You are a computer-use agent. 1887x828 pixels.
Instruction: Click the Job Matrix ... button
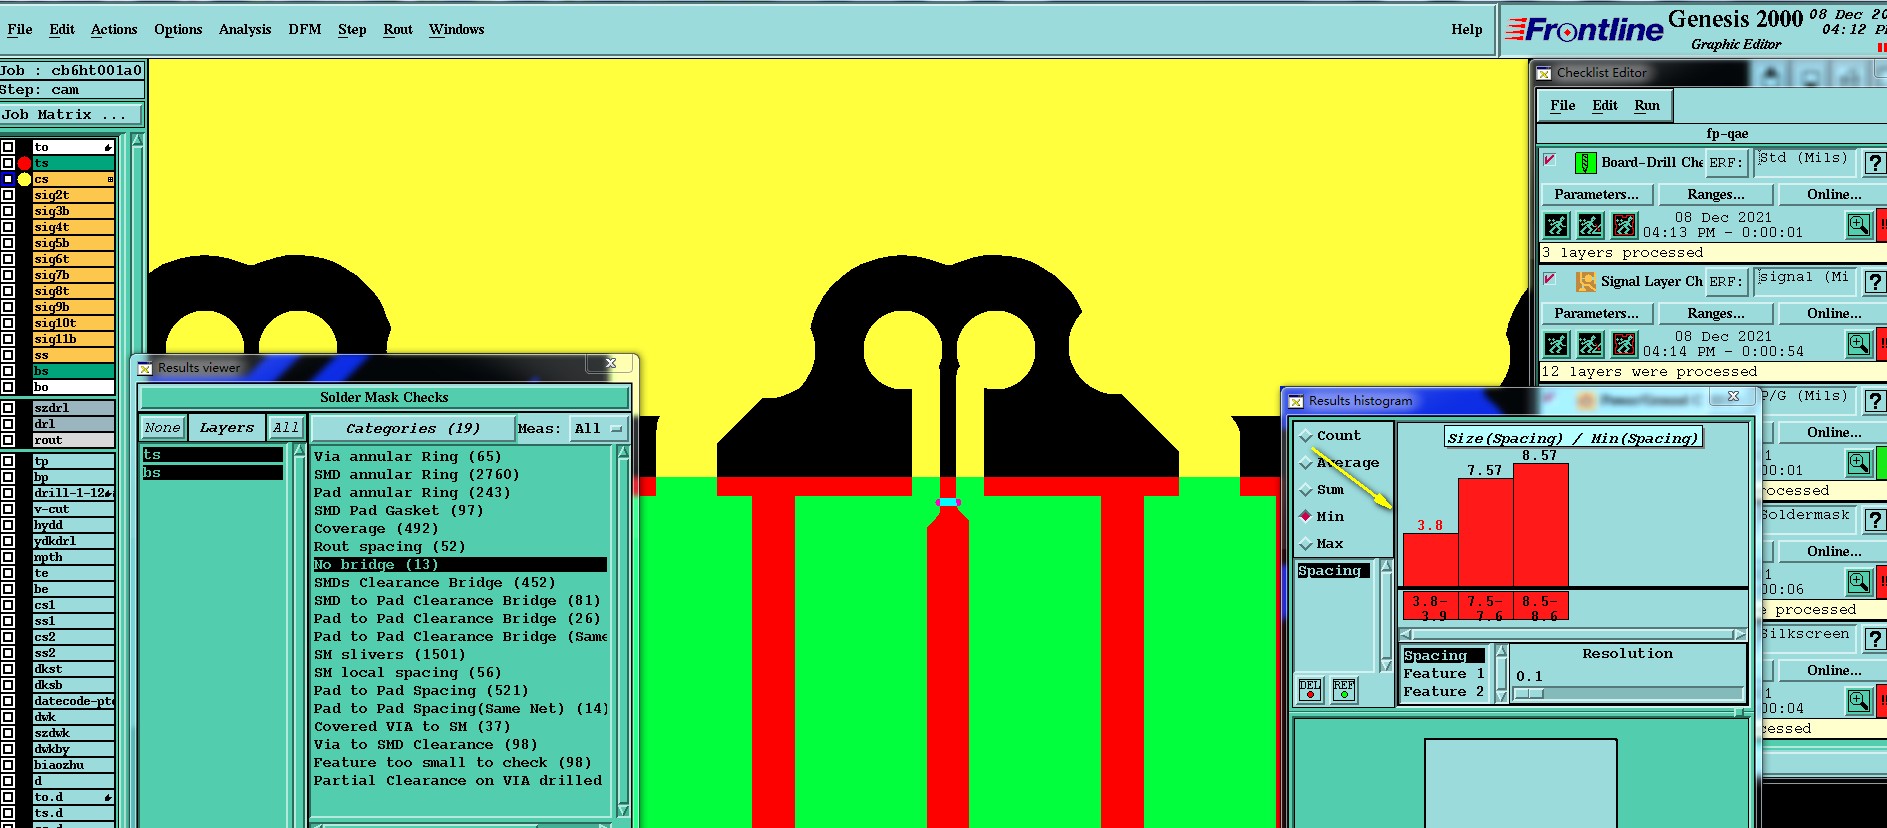tap(72, 115)
